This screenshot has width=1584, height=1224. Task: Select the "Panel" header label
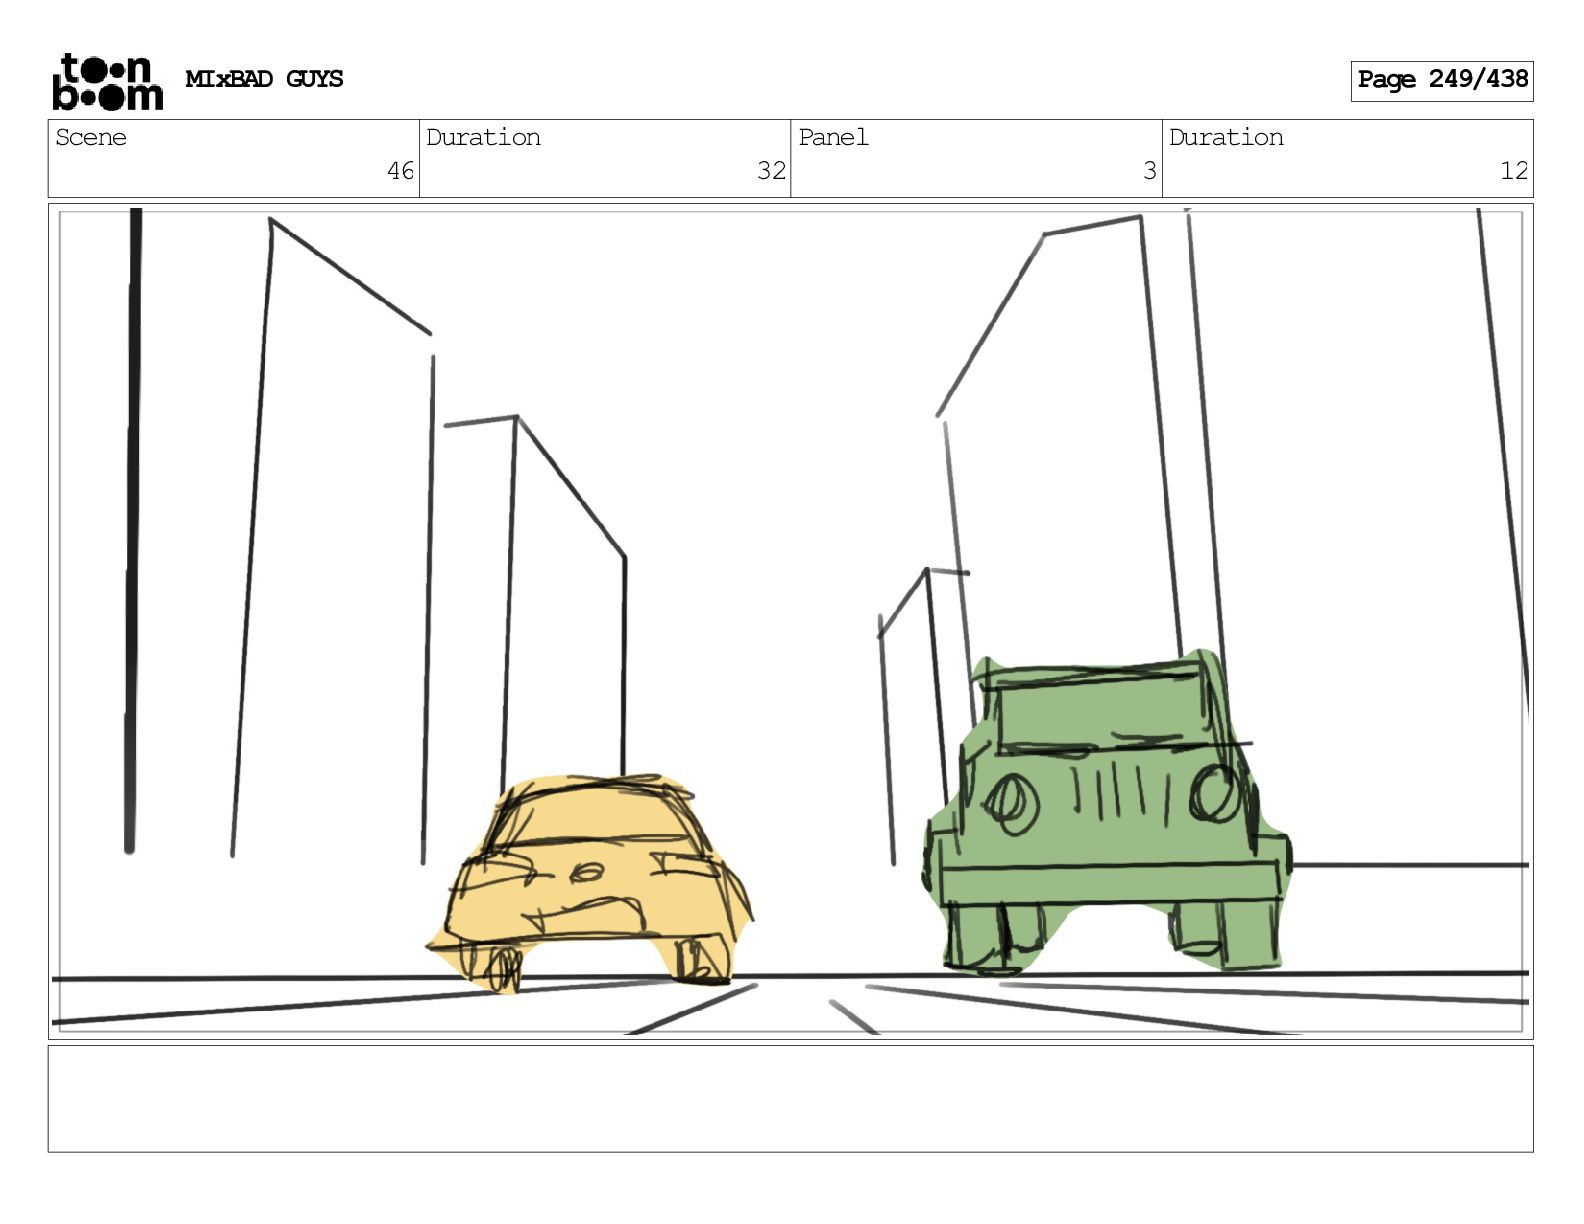point(833,137)
